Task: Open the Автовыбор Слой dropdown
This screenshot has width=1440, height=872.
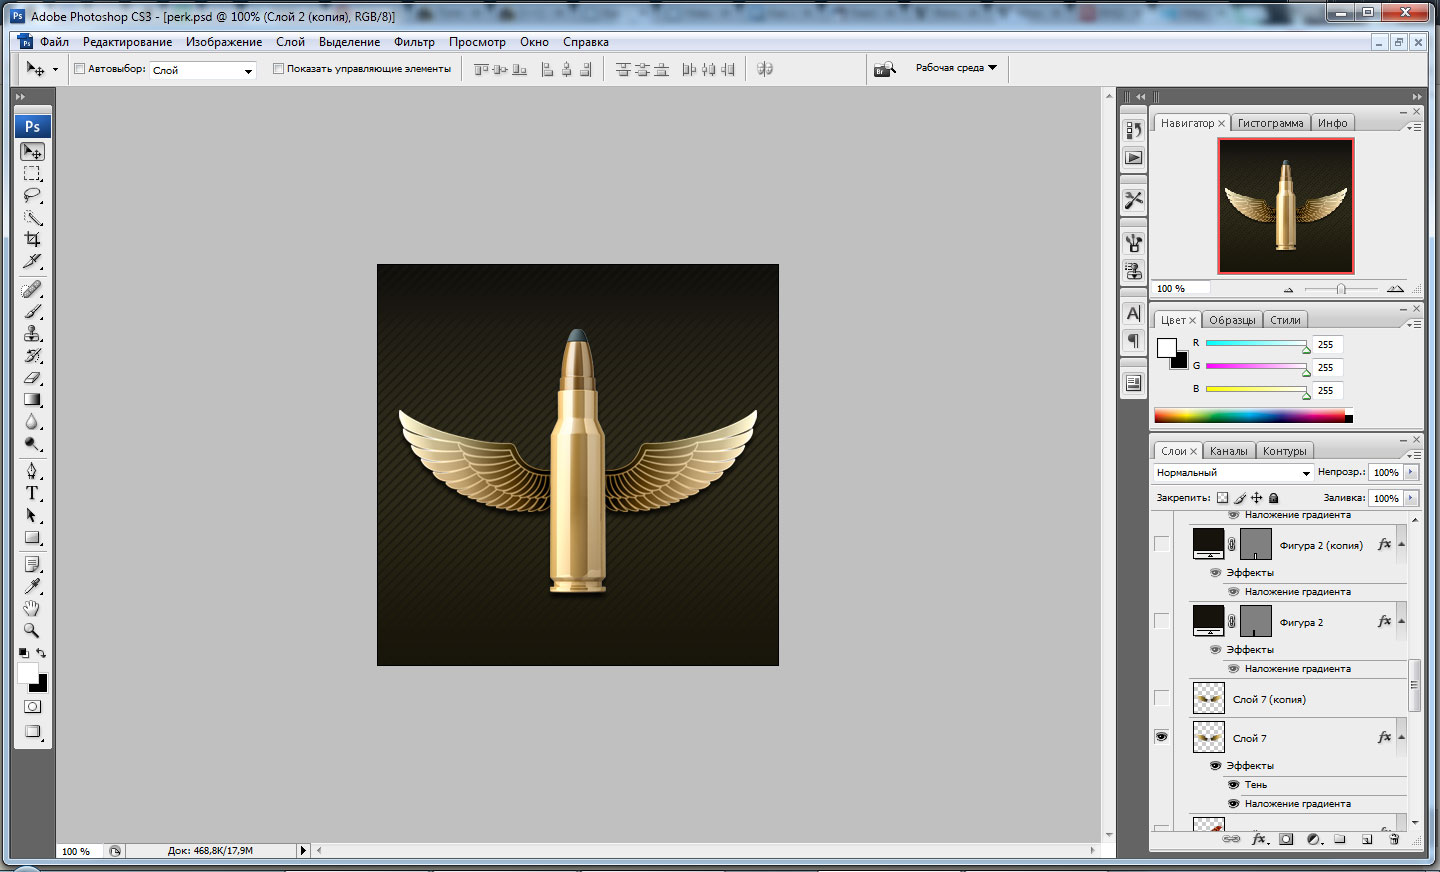Action: click(203, 70)
